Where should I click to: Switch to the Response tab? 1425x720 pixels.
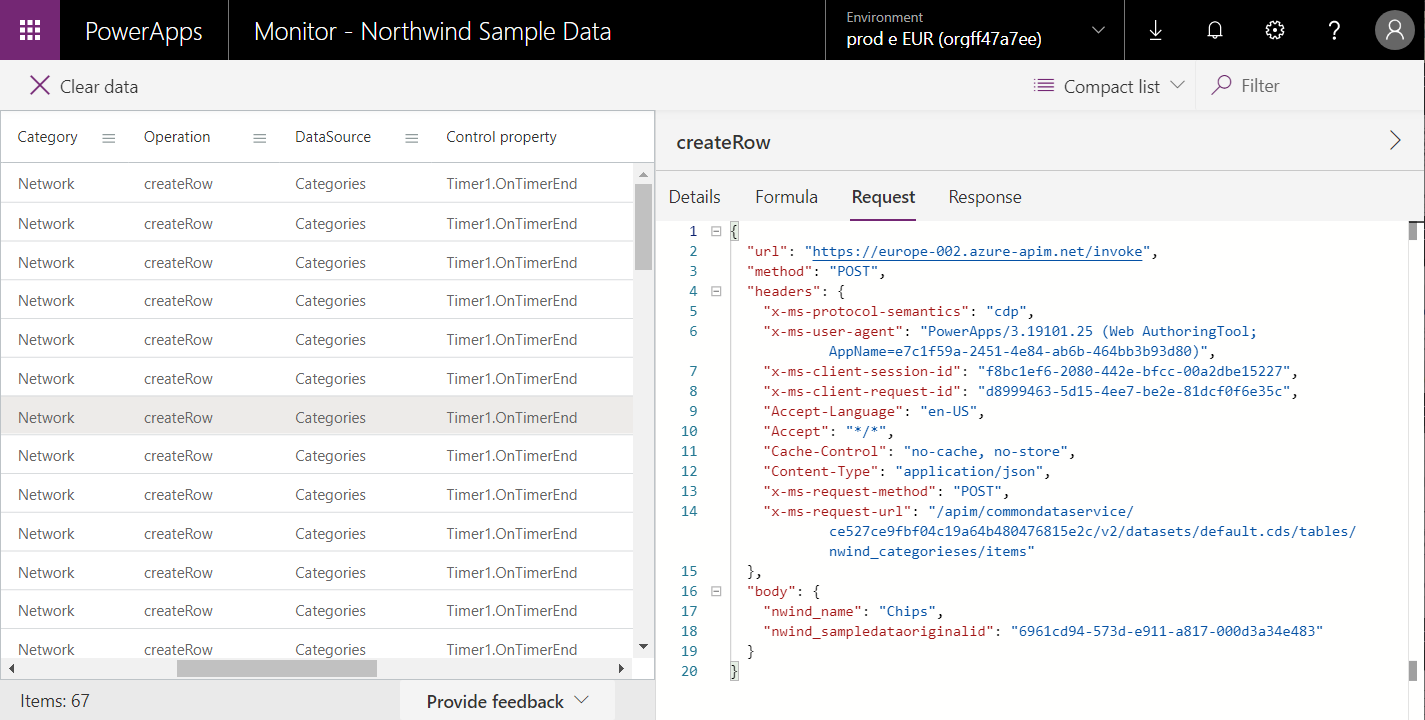click(985, 197)
